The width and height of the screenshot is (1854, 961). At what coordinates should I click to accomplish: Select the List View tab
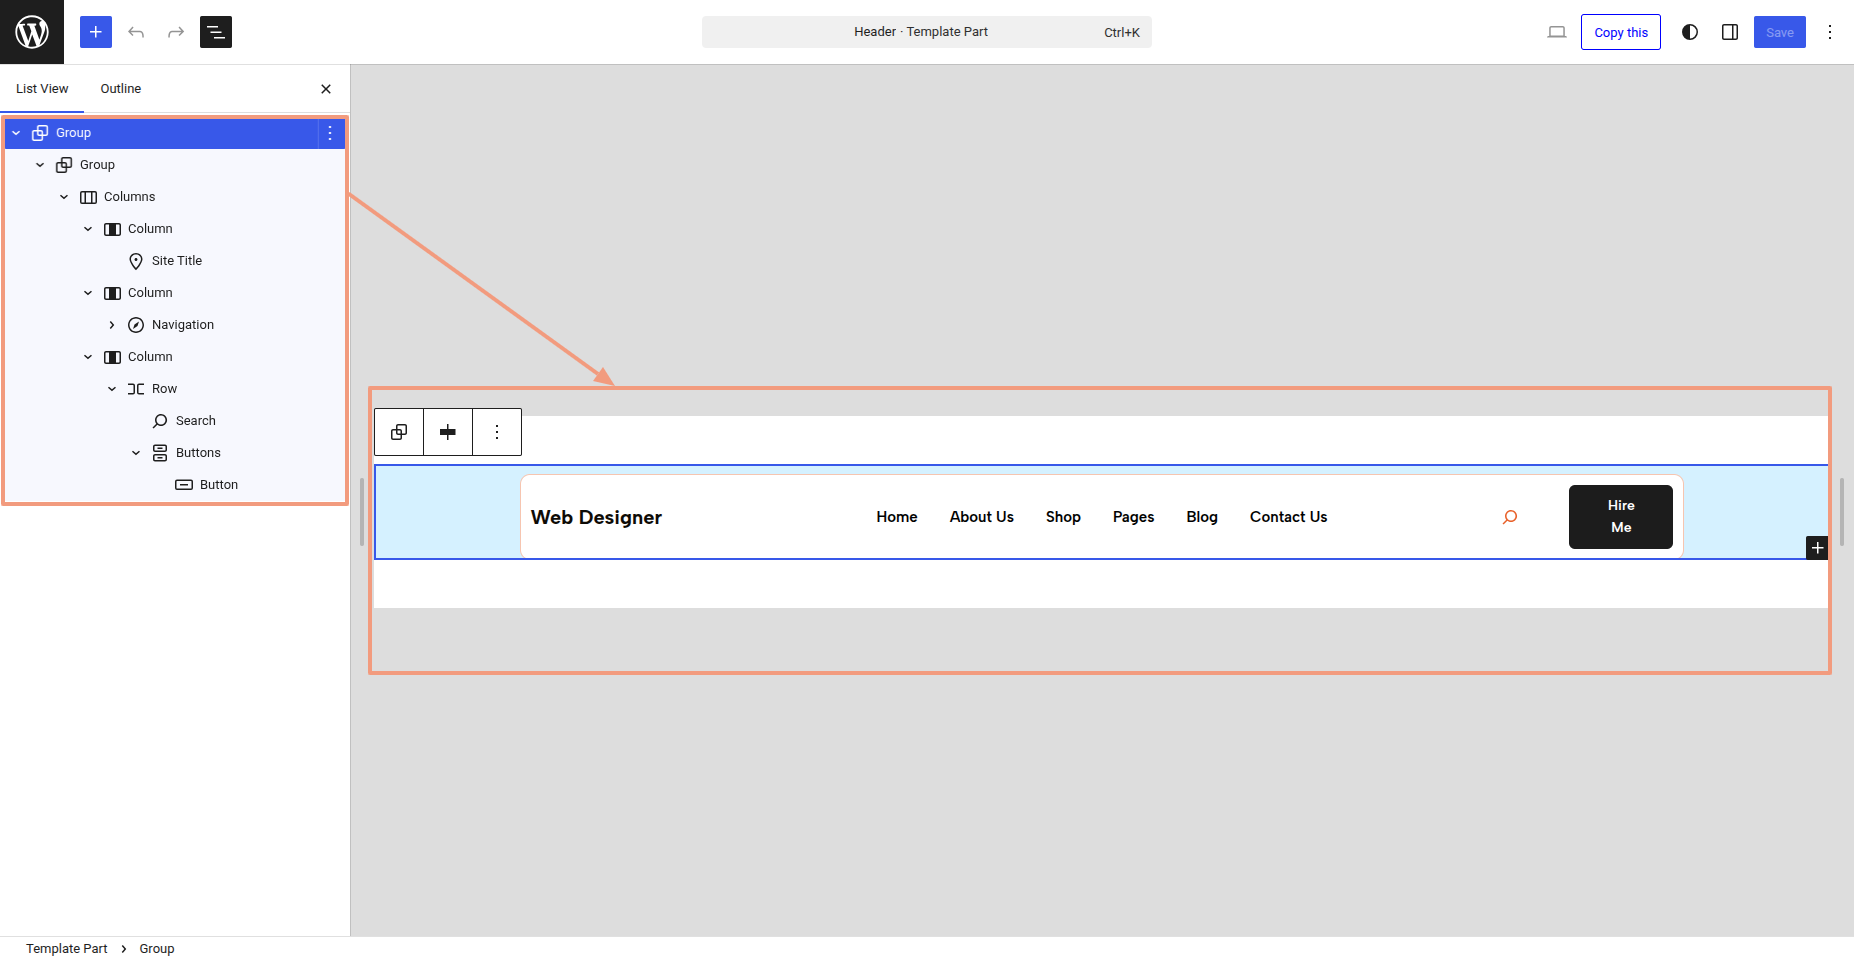42,89
